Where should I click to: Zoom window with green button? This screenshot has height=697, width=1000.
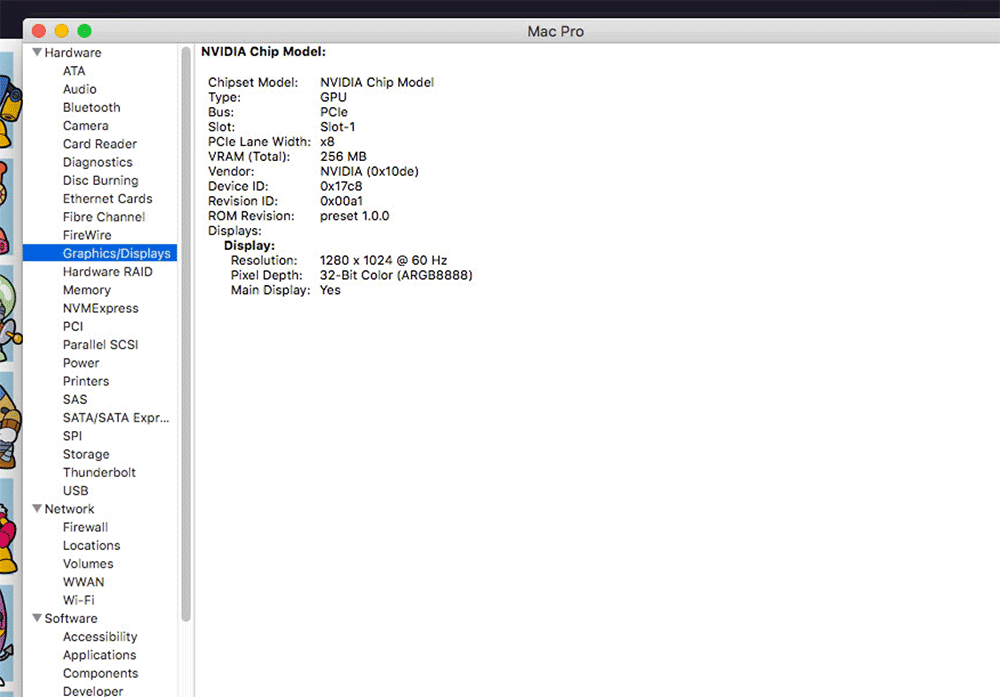click(x=84, y=31)
